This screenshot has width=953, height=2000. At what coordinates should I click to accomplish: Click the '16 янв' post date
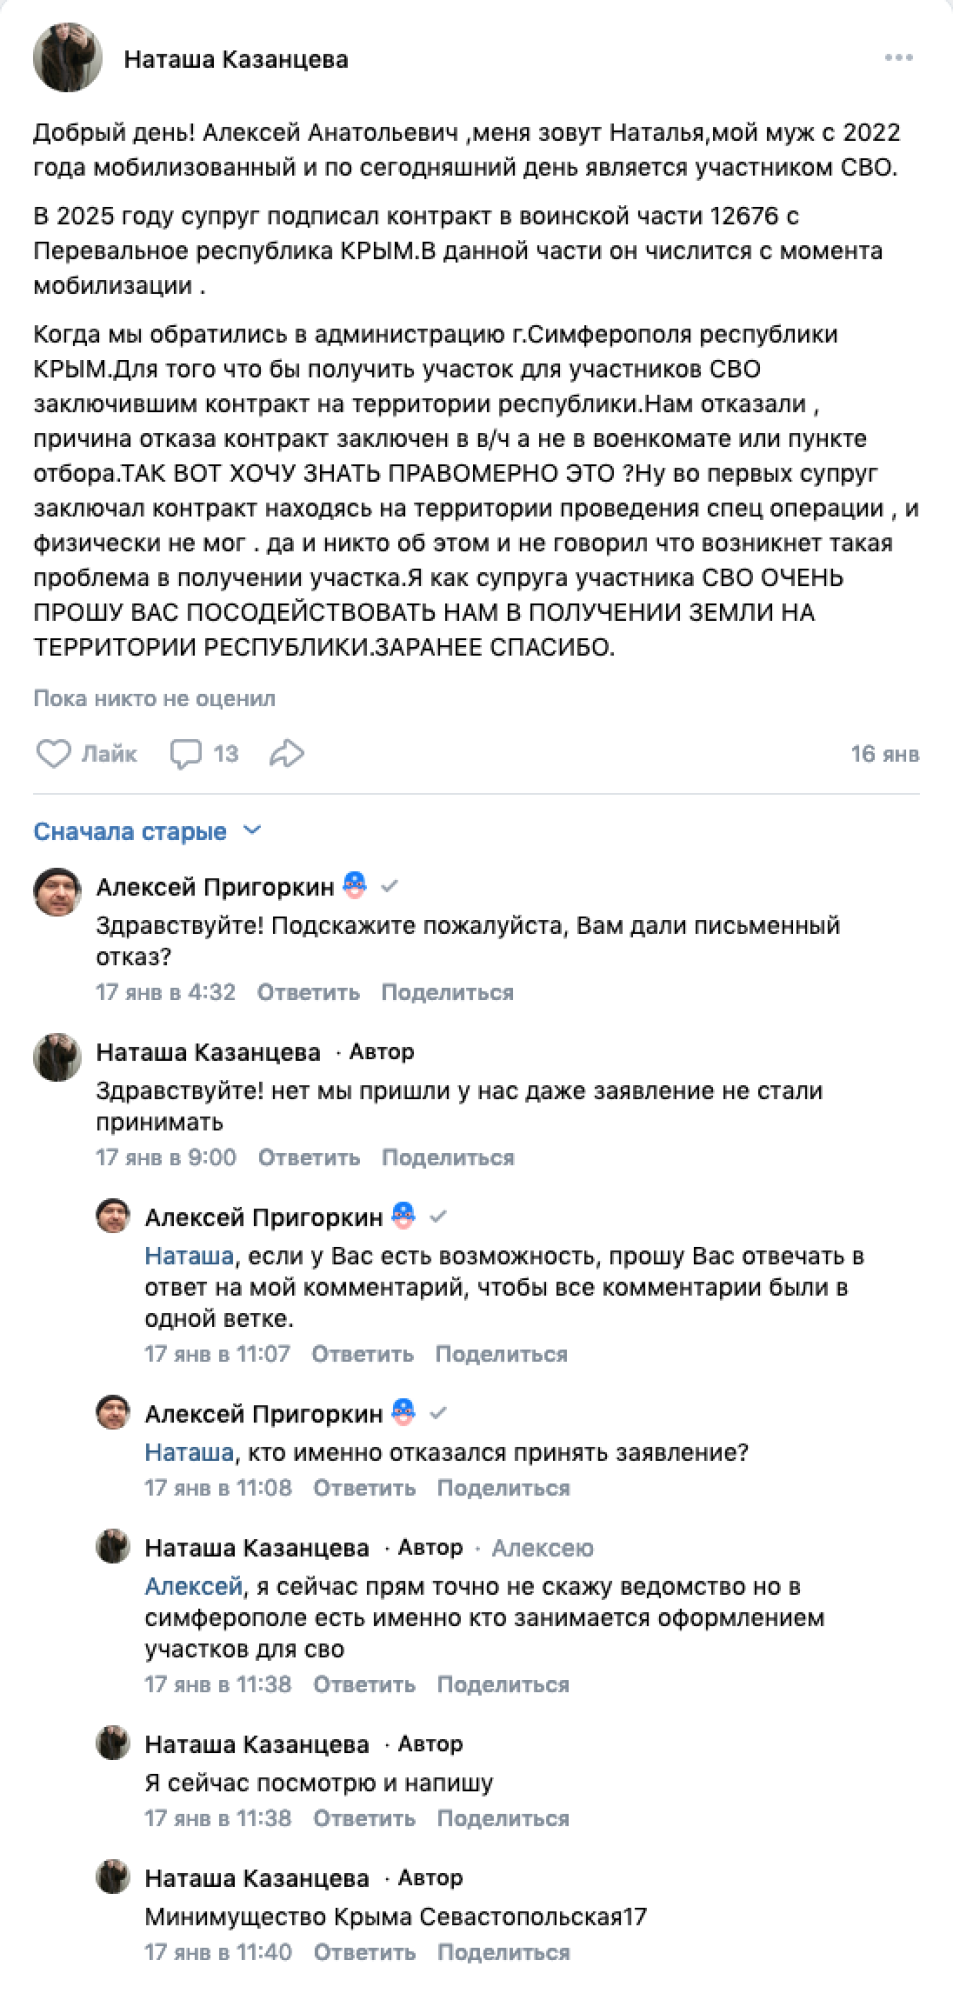point(885,755)
